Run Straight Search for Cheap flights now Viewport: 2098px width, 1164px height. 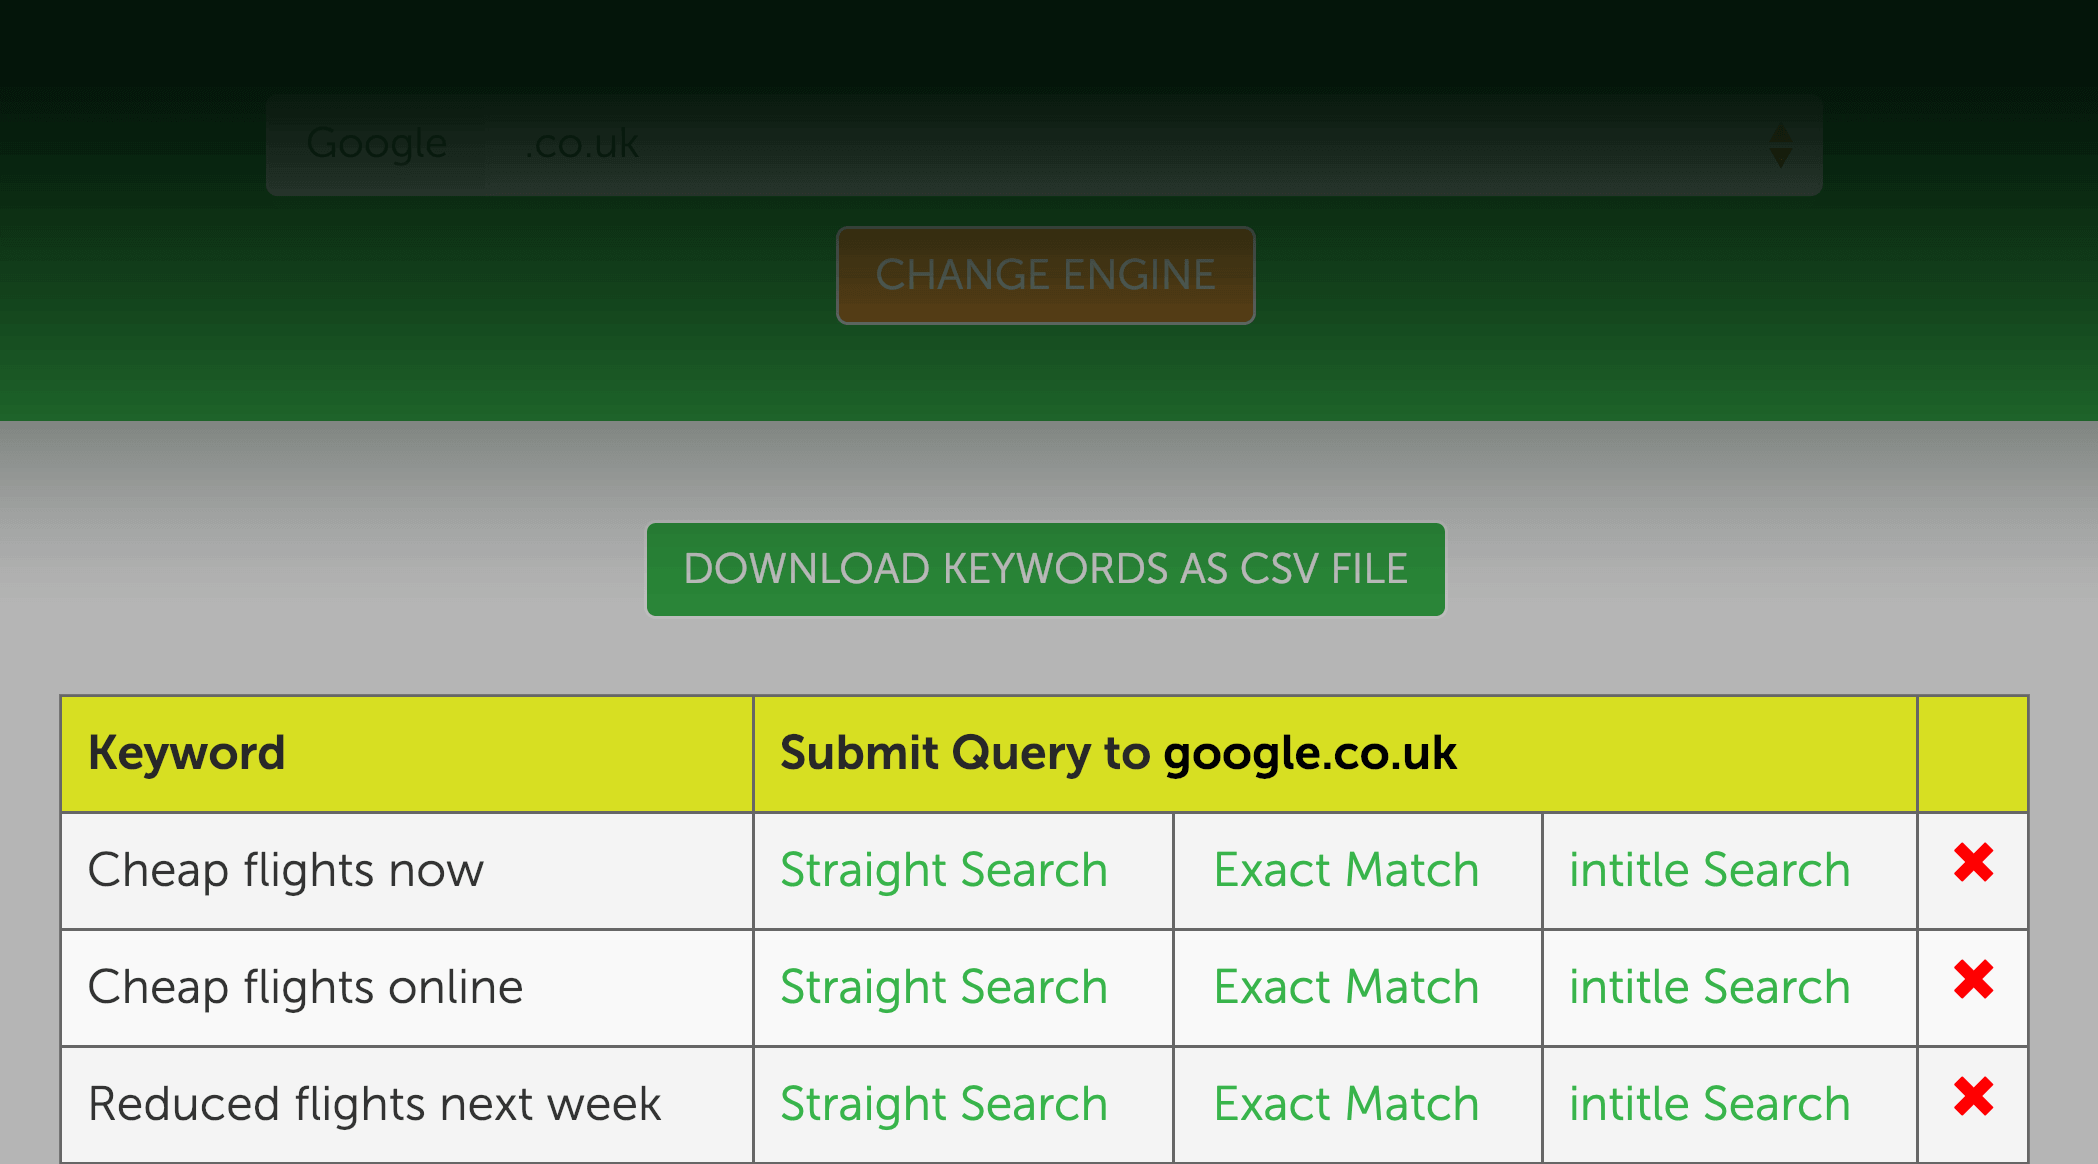coord(944,870)
